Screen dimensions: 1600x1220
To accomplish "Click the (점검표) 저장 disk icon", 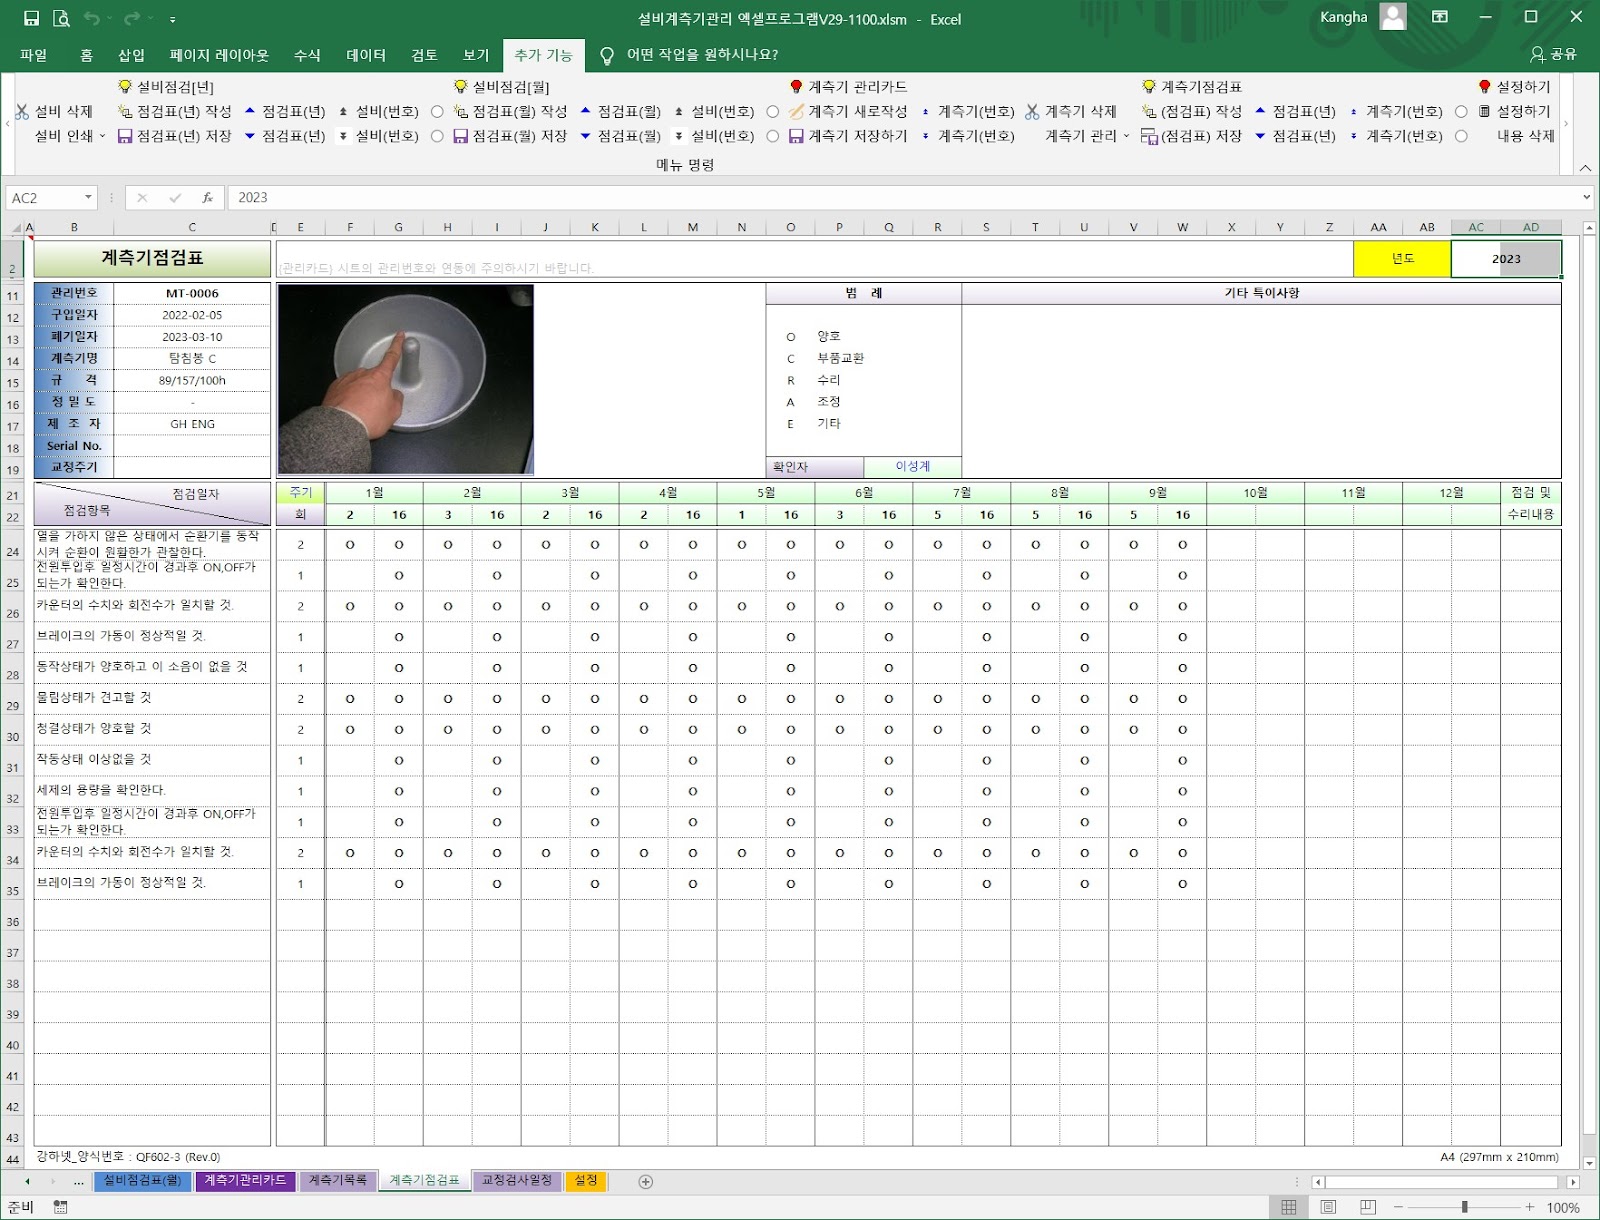I will 1149,136.
